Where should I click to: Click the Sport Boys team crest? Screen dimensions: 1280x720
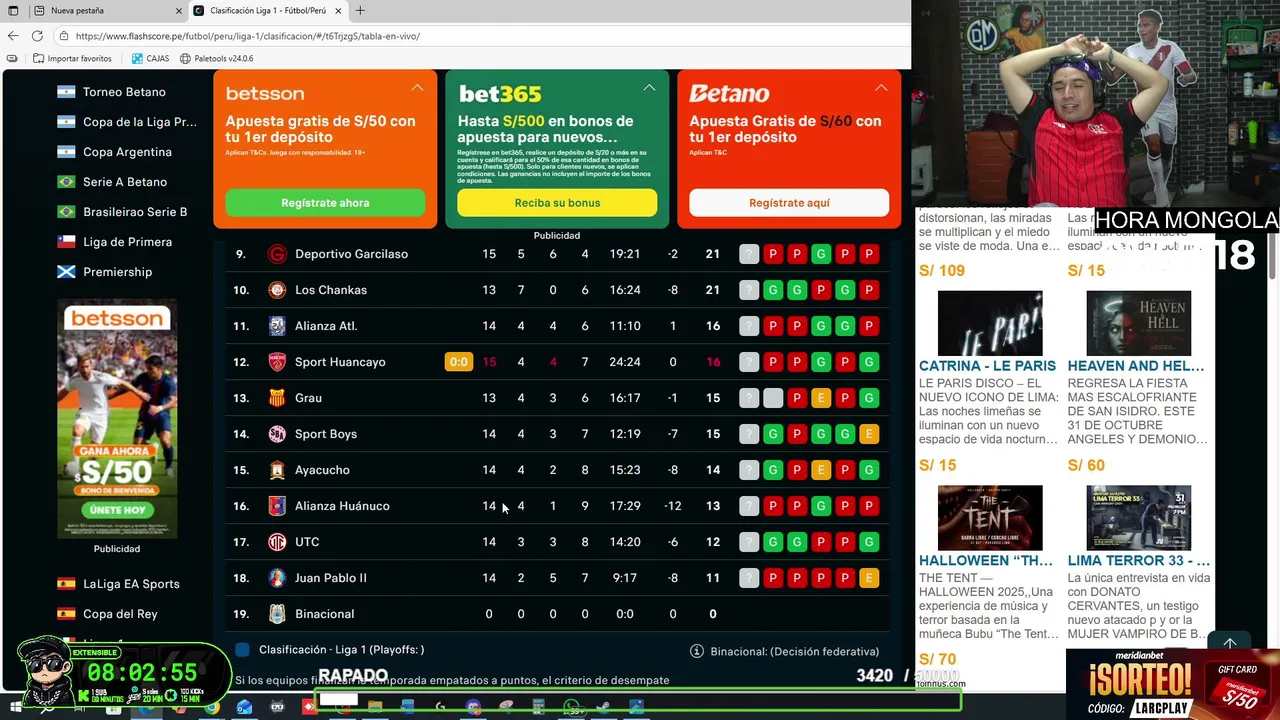(277, 434)
